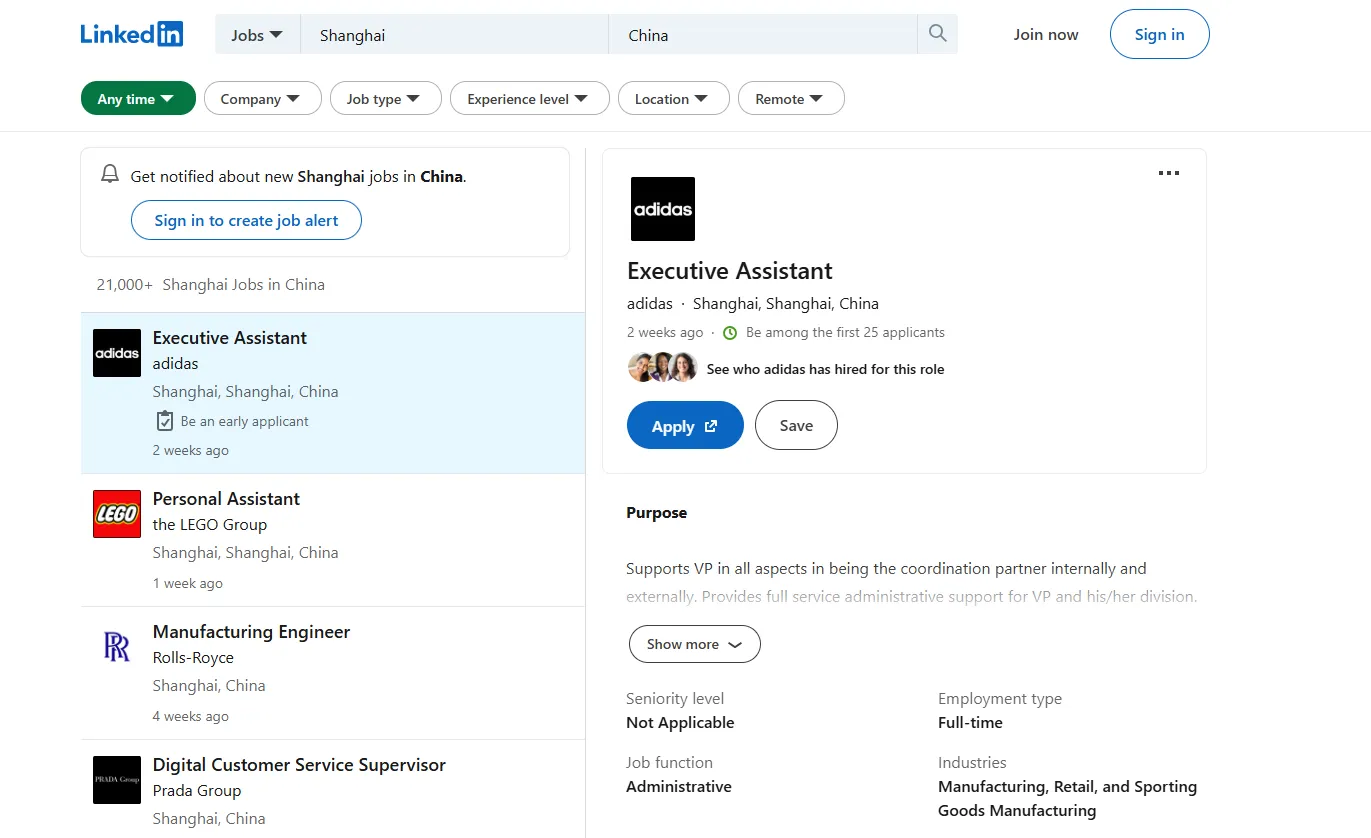Click Sign in to create job alert
This screenshot has width=1371, height=838.
click(x=246, y=220)
